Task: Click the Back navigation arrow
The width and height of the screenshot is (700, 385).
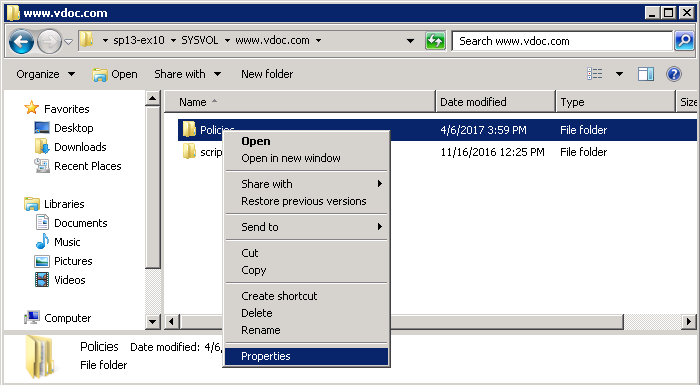Action: (x=21, y=42)
